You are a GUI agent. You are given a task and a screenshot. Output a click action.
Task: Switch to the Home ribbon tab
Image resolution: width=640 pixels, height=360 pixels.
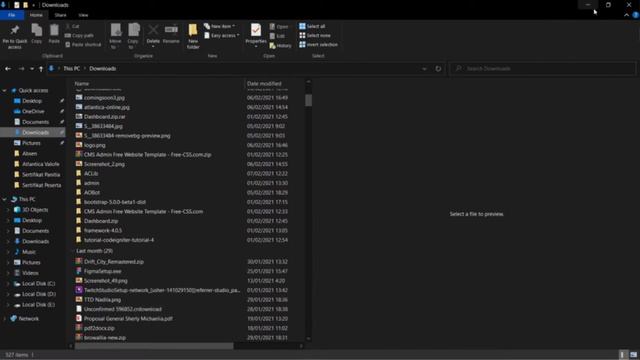(36, 15)
